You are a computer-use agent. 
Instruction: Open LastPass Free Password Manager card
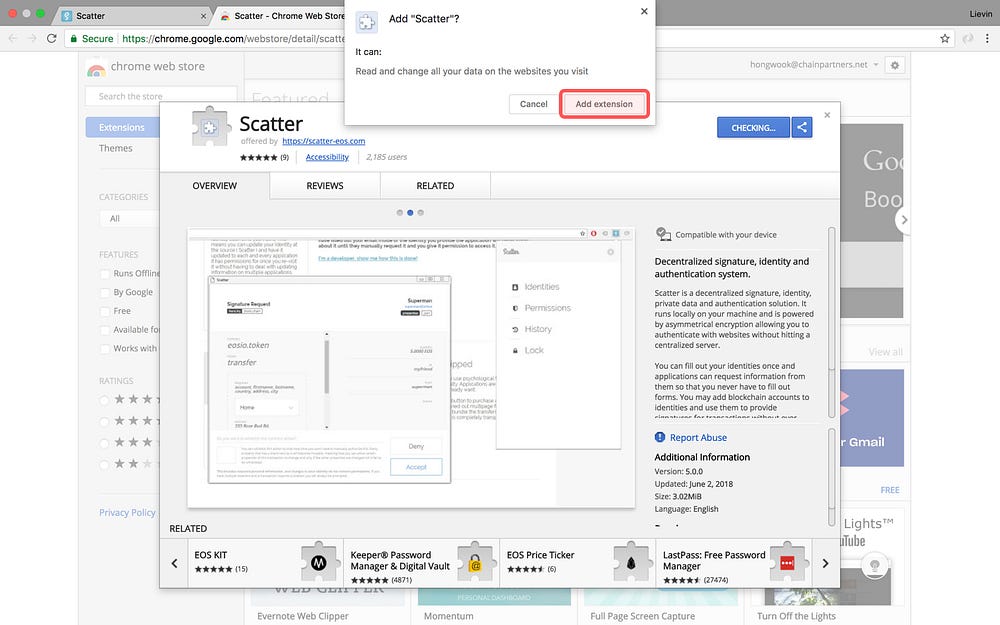[733, 562]
